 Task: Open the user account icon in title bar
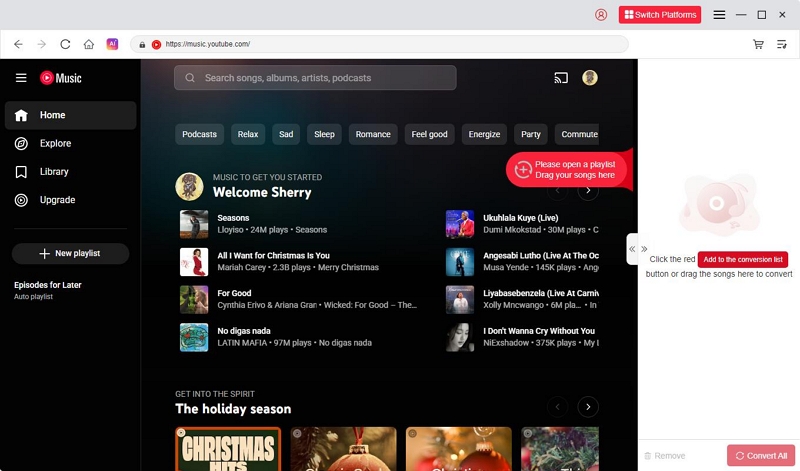(601, 15)
